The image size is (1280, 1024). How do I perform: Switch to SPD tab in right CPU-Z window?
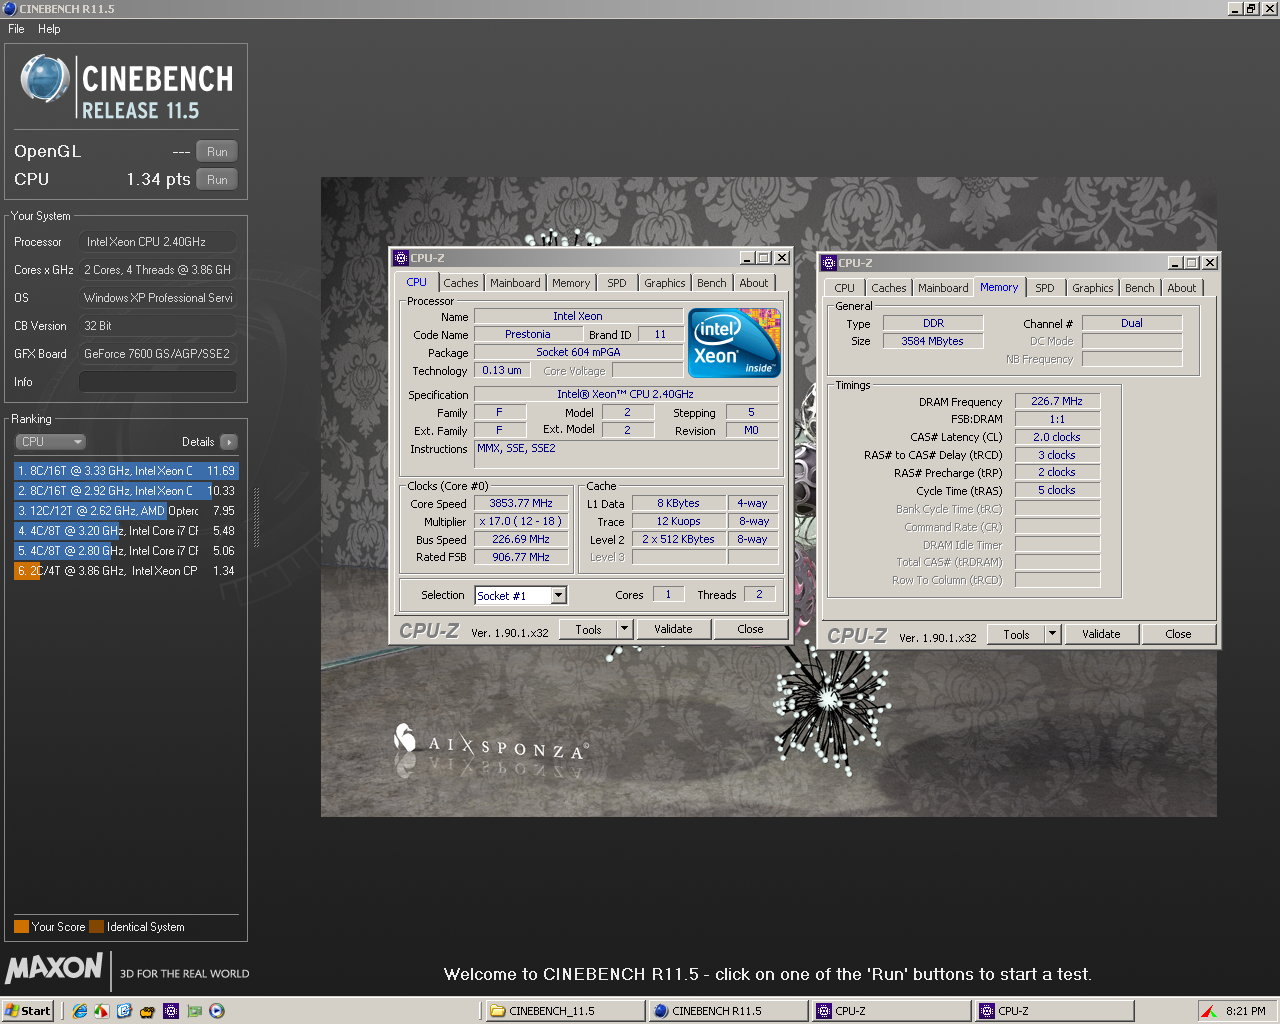click(x=1045, y=288)
